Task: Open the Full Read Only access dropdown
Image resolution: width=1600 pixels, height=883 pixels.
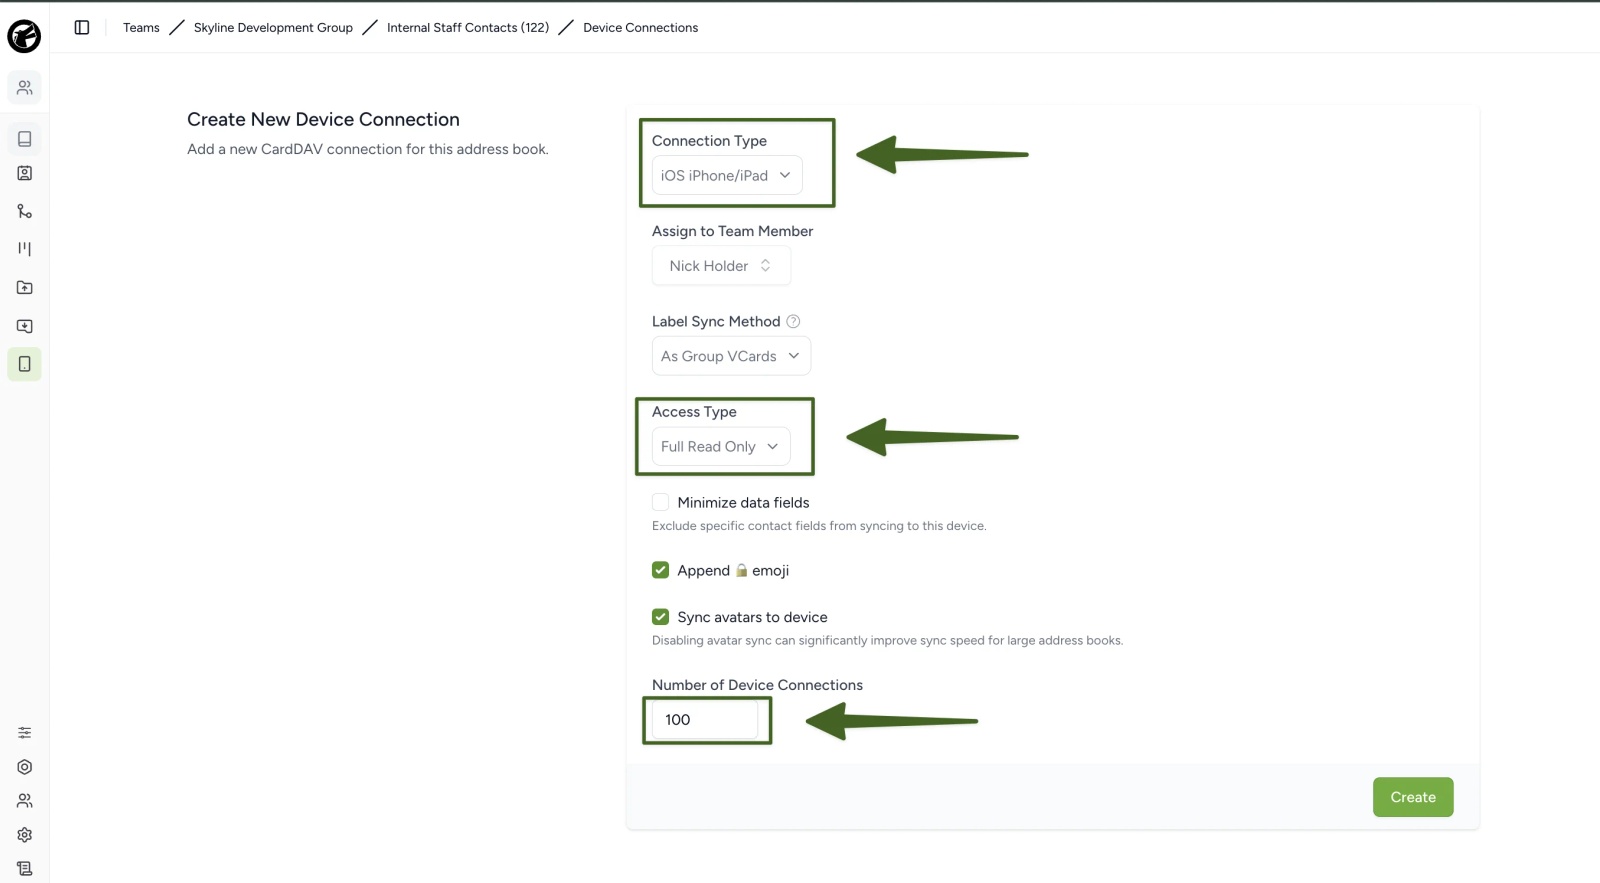Action: point(721,447)
